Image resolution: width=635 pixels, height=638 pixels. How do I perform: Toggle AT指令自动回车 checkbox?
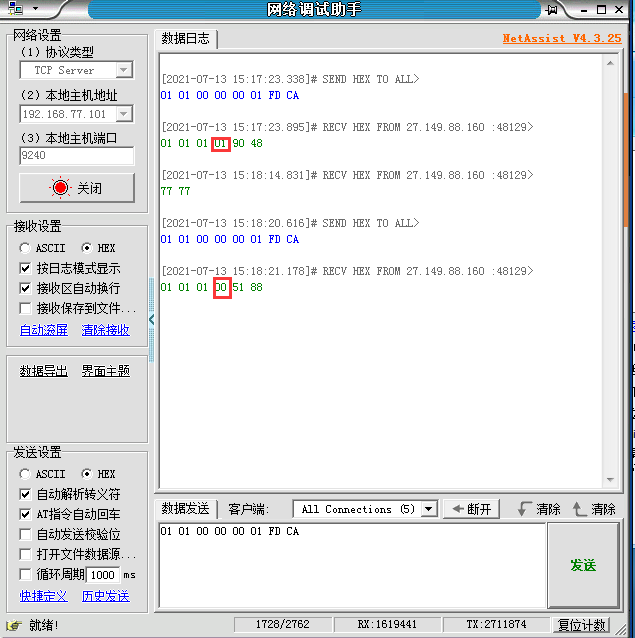25,514
